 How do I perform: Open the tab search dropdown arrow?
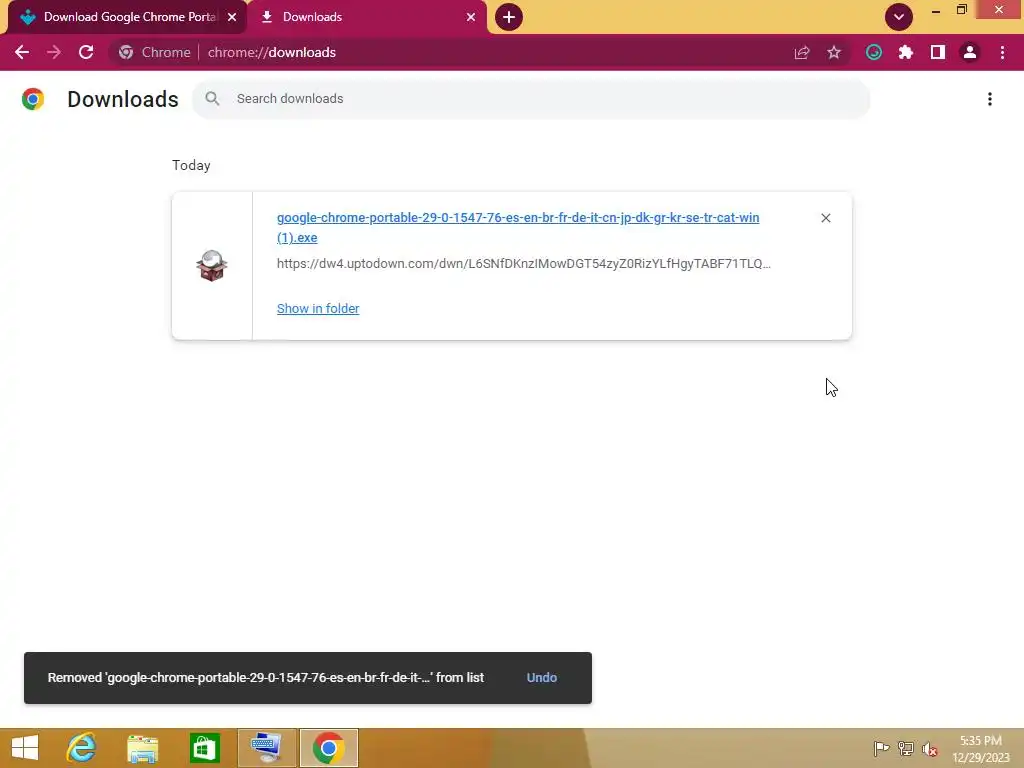899,17
